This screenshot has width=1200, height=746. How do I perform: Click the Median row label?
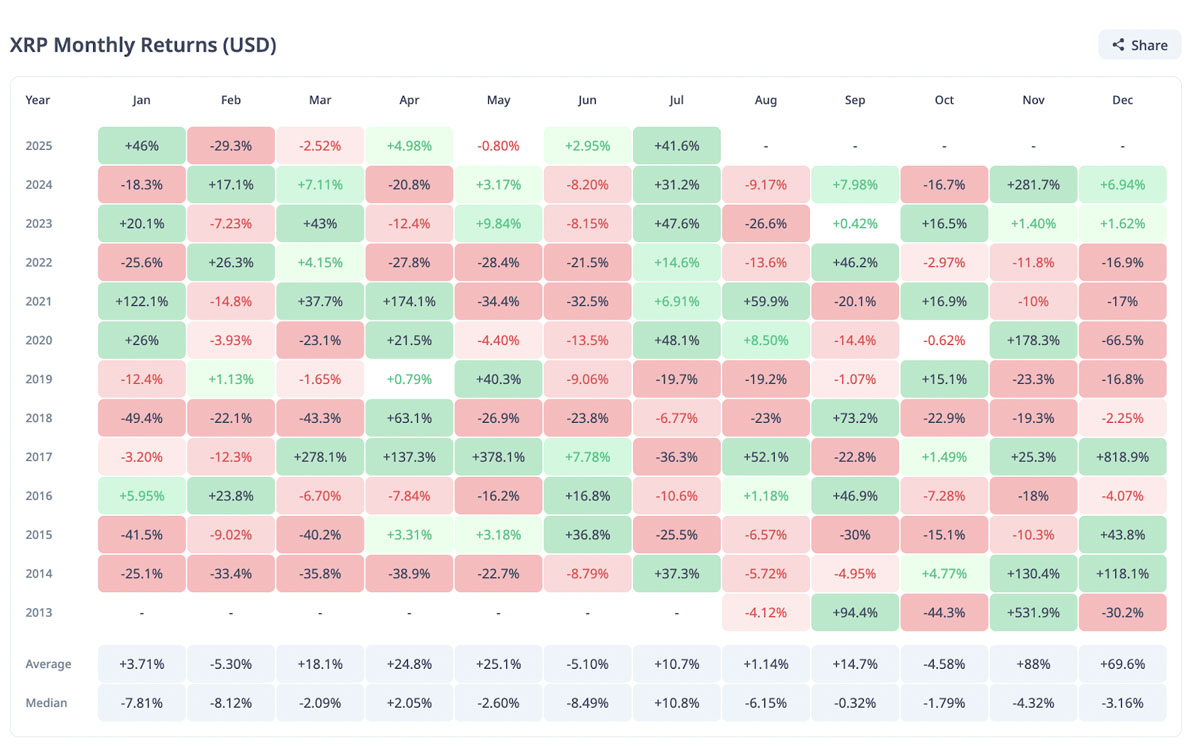pyautogui.click(x=47, y=703)
